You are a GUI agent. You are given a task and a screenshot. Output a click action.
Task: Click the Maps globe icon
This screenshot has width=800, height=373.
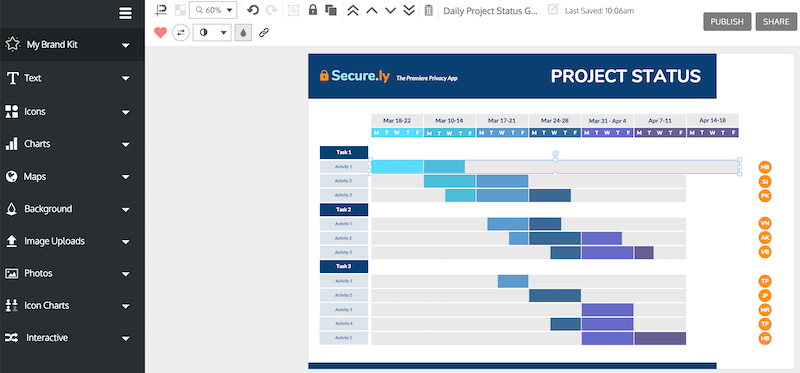[11, 177]
